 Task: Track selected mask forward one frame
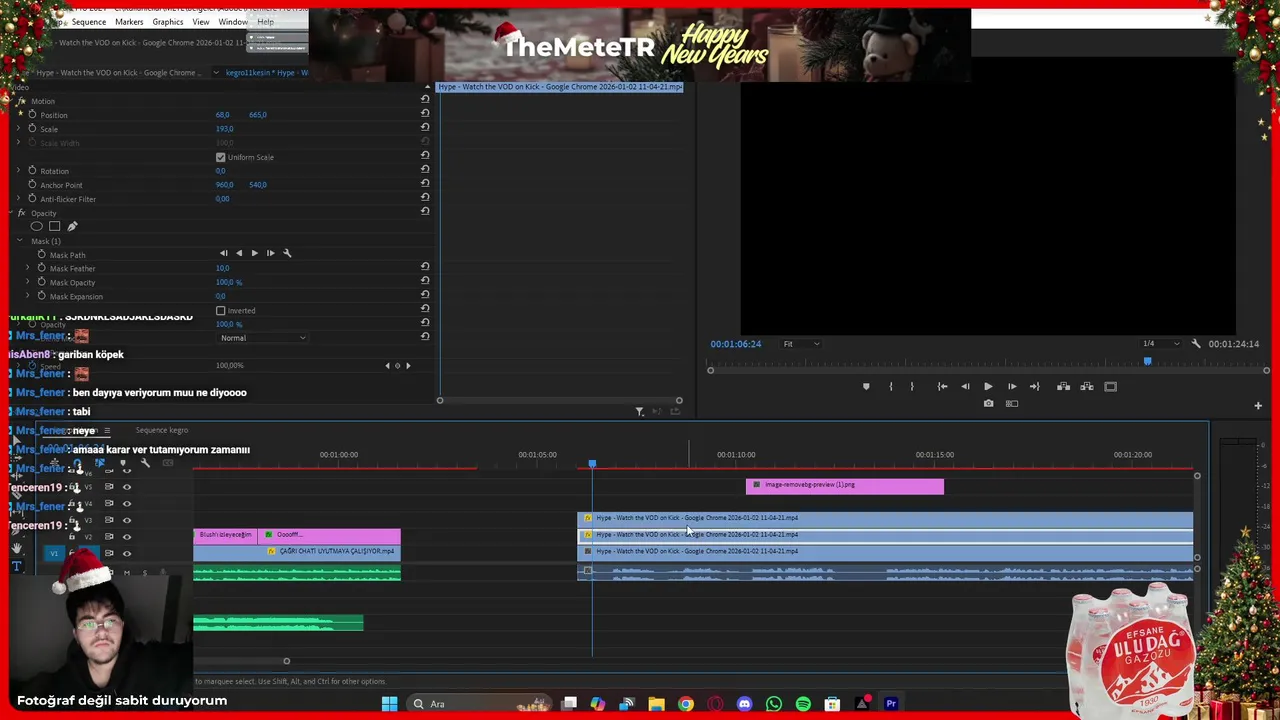270,253
